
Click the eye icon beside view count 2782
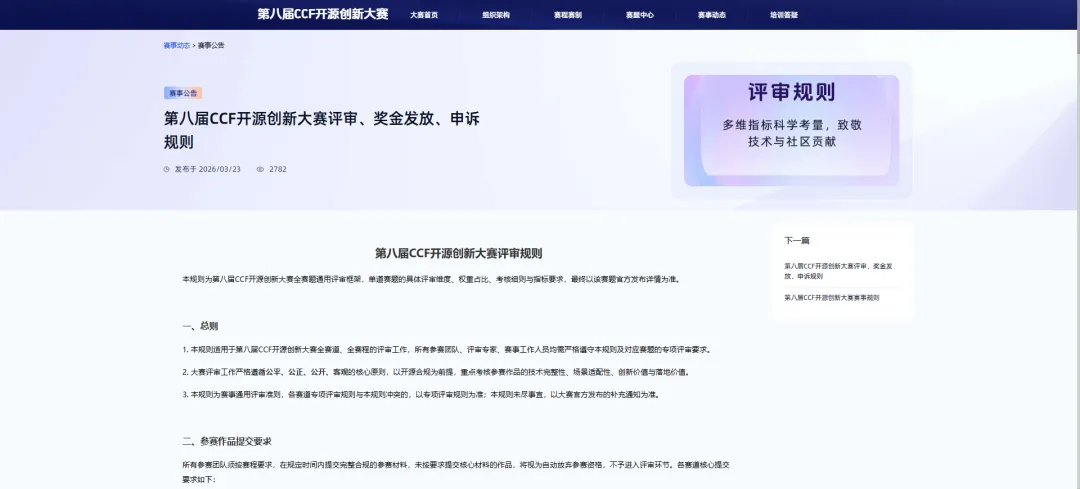tap(260, 169)
